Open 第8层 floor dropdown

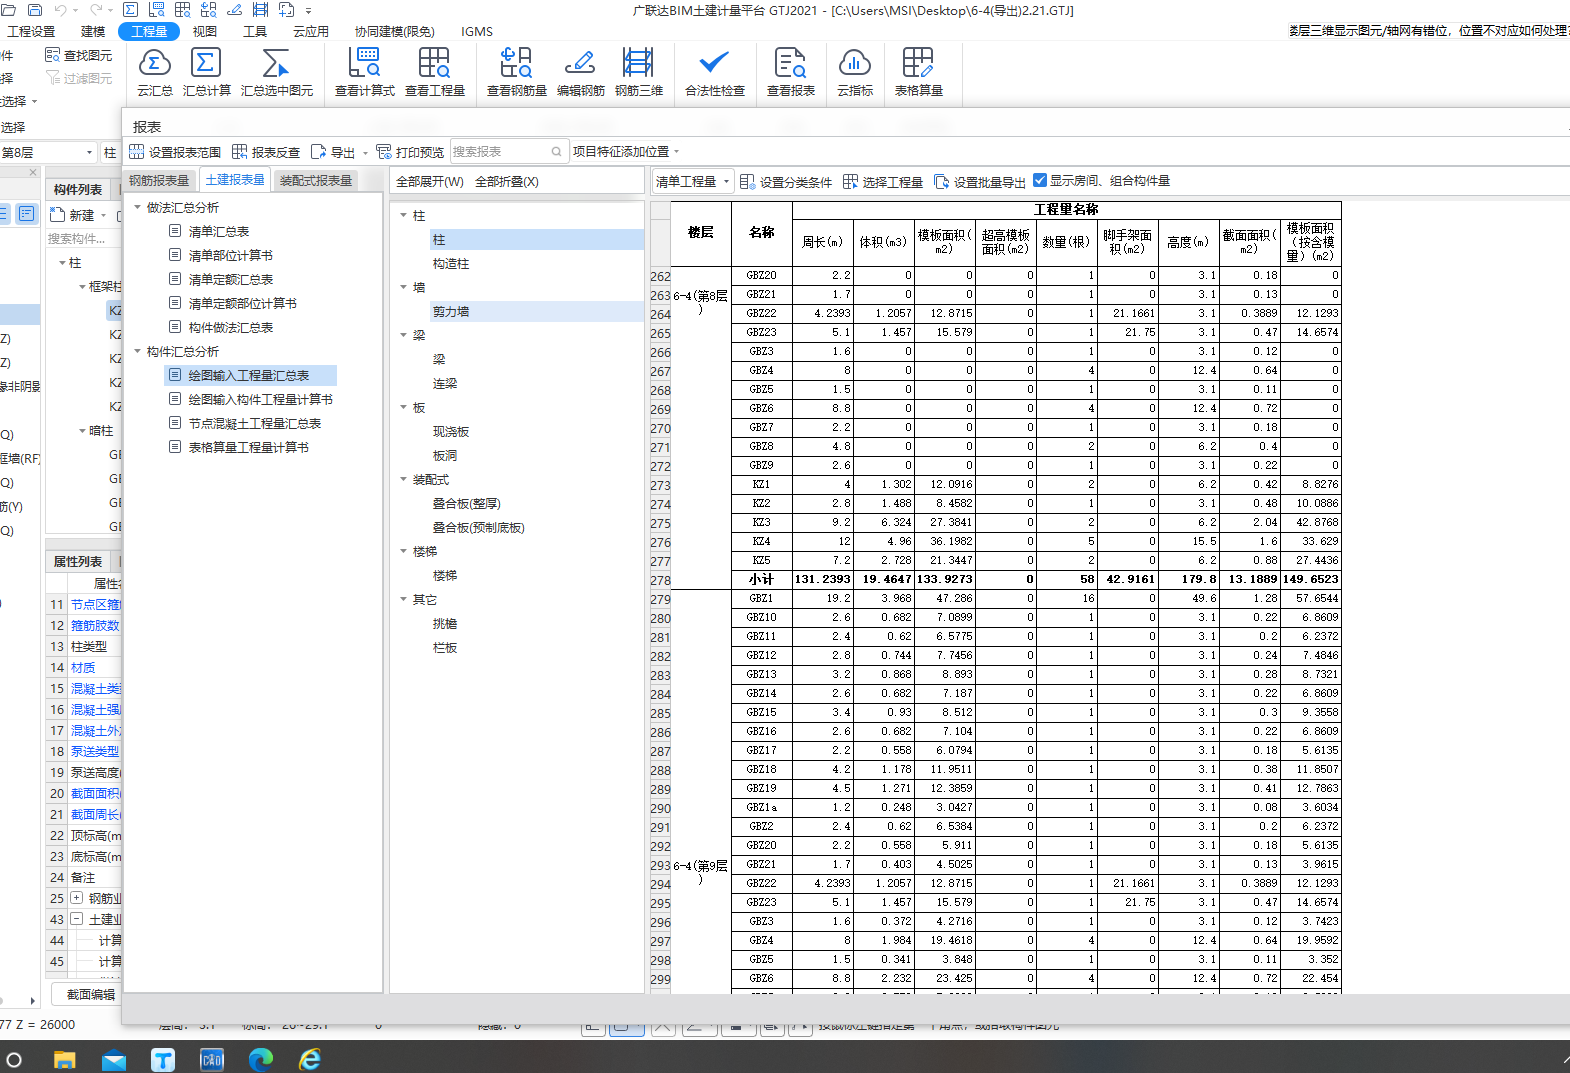tap(47, 152)
